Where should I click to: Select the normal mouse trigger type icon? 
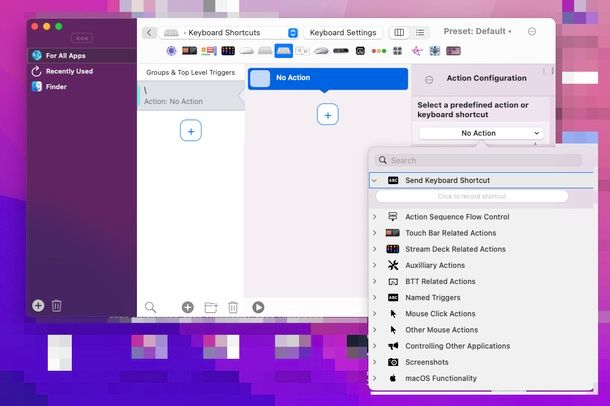pos(321,51)
